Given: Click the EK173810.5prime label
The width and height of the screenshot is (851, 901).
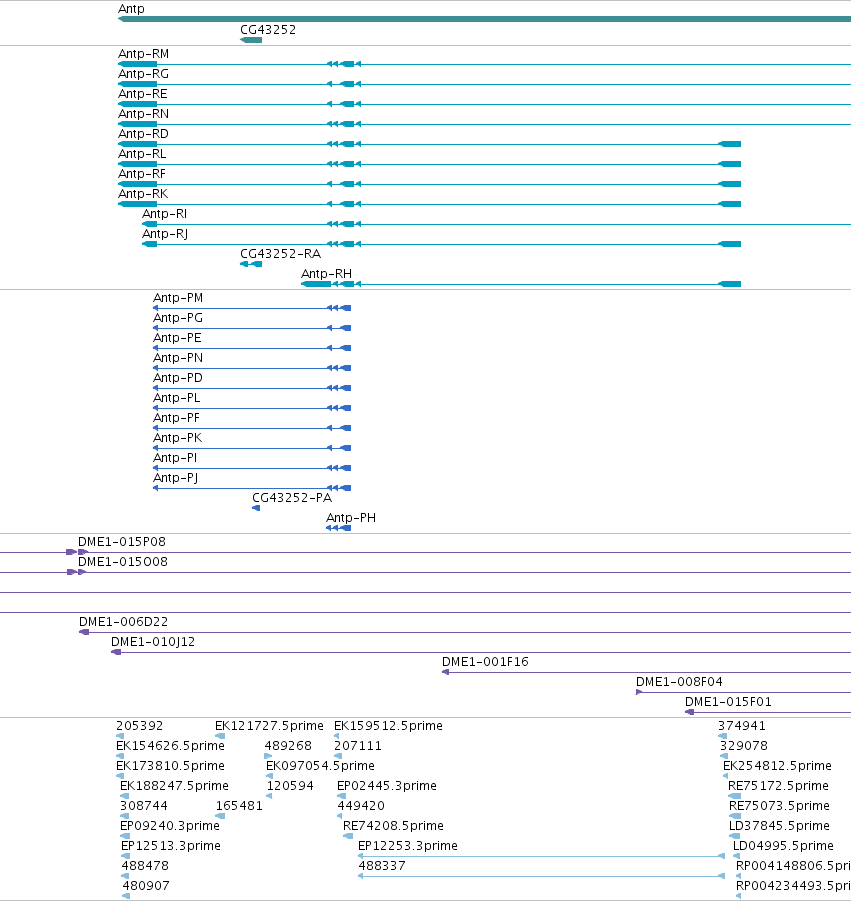Looking at the screenshot, I should [170, 766].
